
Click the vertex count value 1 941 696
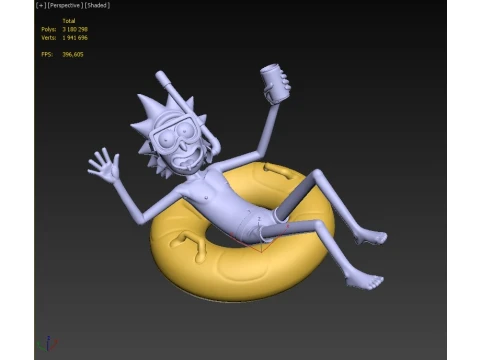click(x=75, y=38)
